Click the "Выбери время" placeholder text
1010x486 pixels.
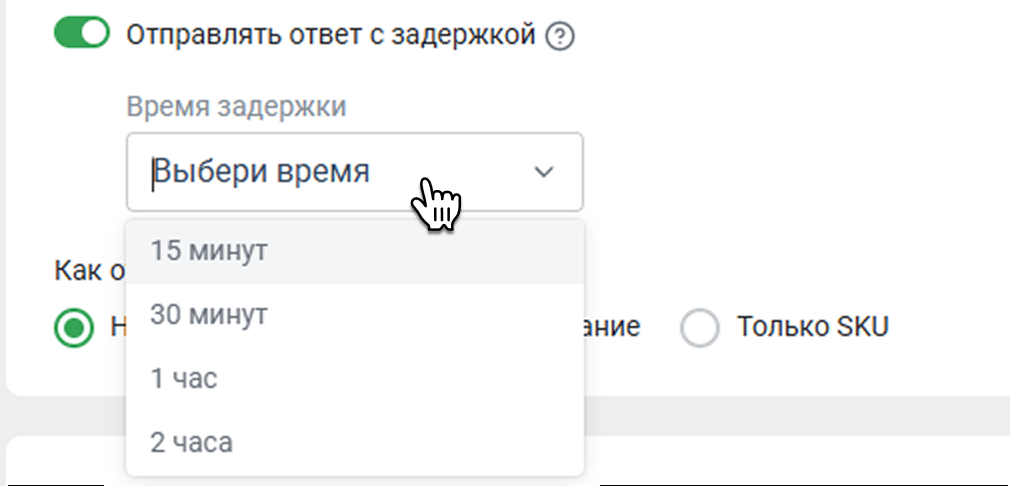(262, 172)
